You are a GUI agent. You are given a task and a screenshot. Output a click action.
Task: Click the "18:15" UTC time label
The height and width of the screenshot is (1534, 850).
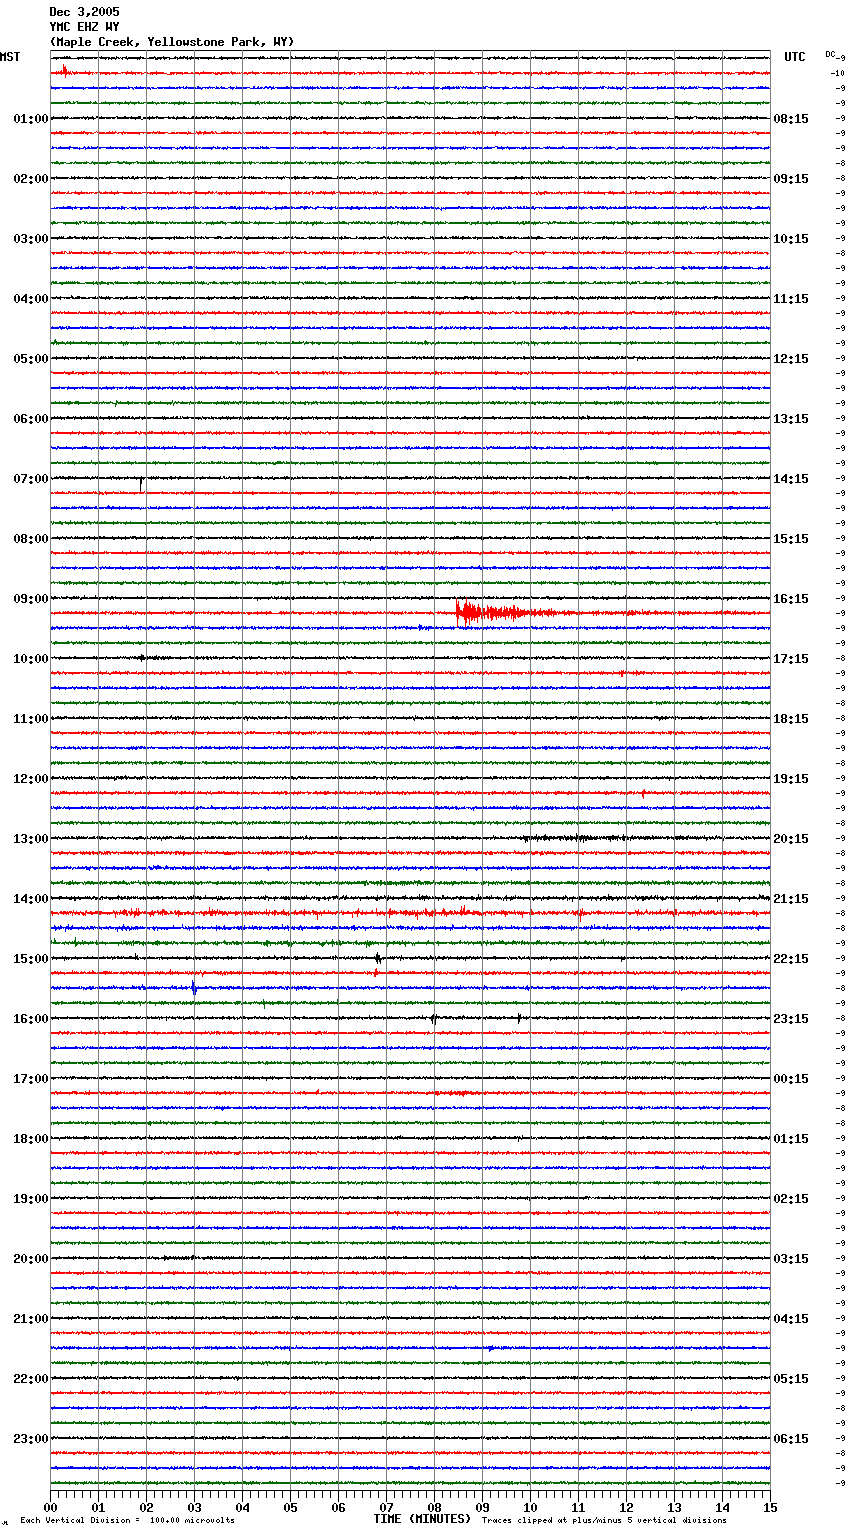click(x=791, y=719)
